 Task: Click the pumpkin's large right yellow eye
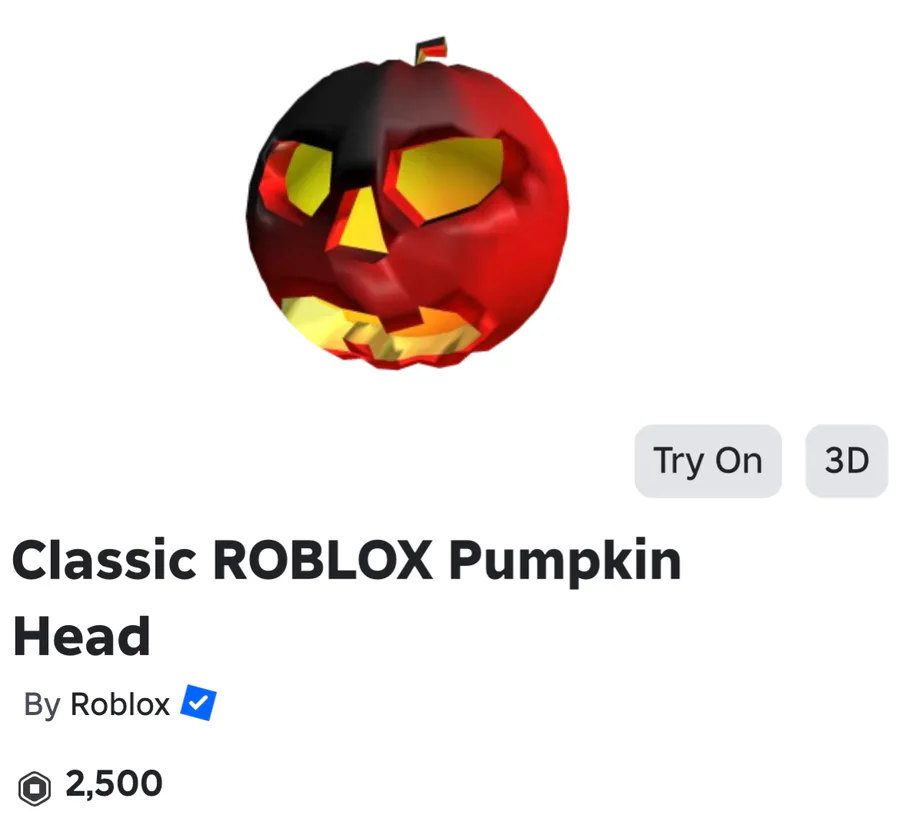(x=451, y=177)
